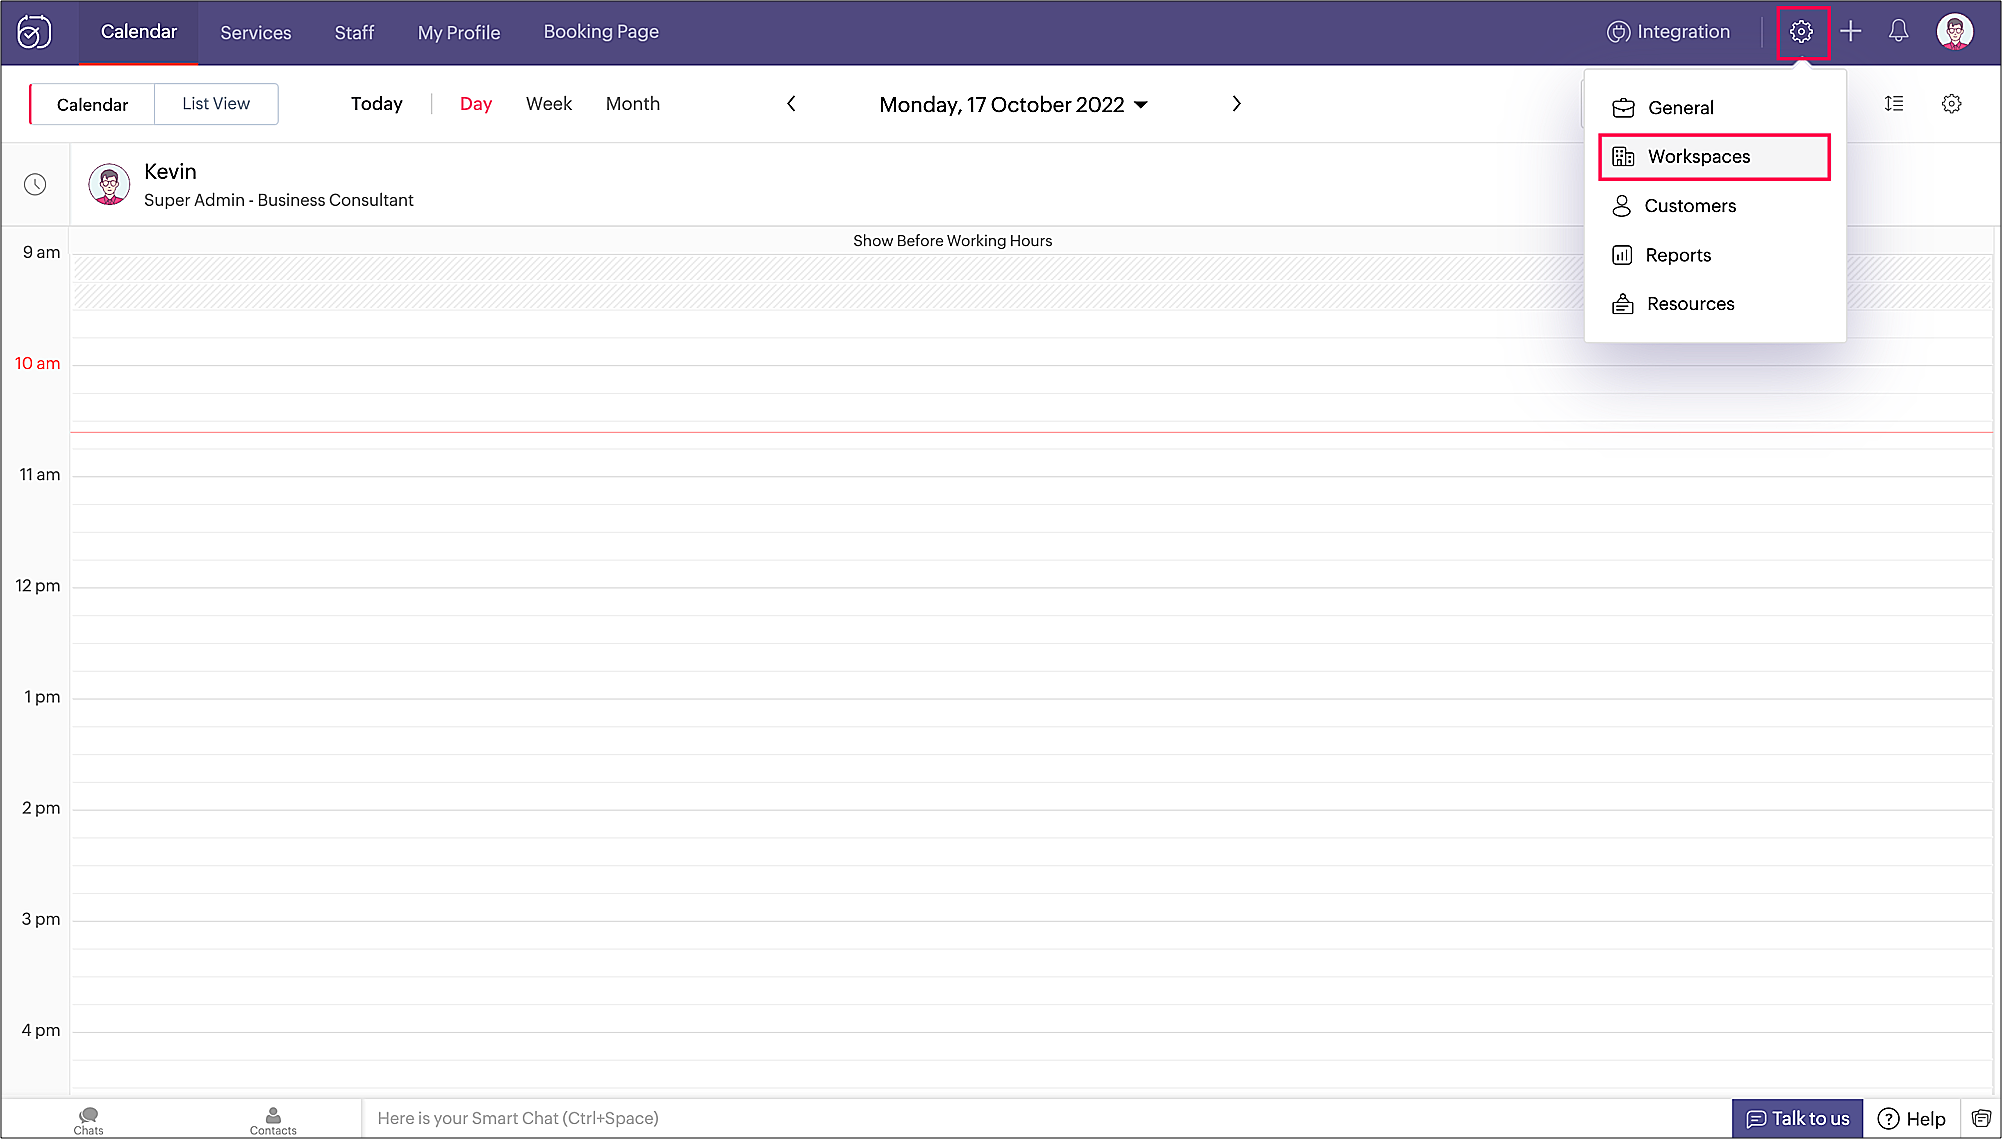Click the Talk to us button
The height and width of the screenshot is (1139, 2002).
click(1797, 1118)
